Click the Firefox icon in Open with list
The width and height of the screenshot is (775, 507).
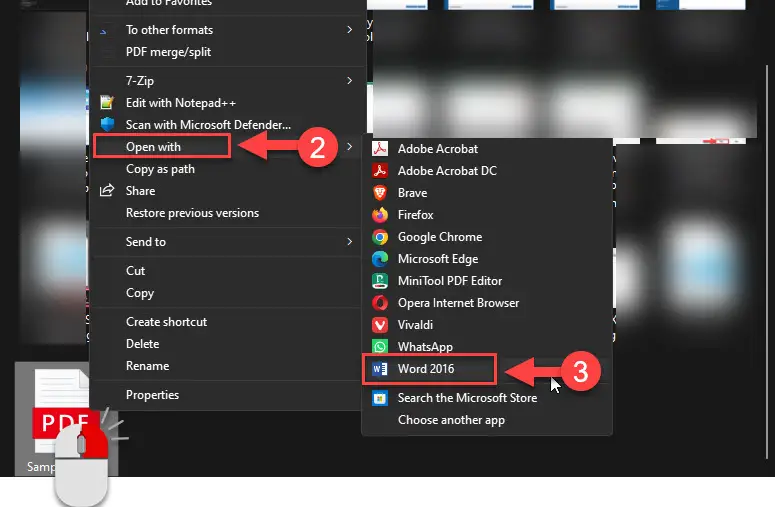tap(380, 215)
